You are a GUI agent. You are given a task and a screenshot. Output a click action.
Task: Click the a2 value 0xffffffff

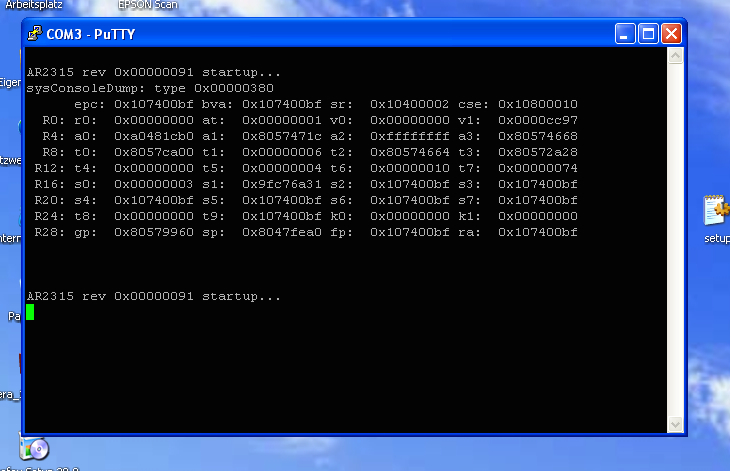409,136
